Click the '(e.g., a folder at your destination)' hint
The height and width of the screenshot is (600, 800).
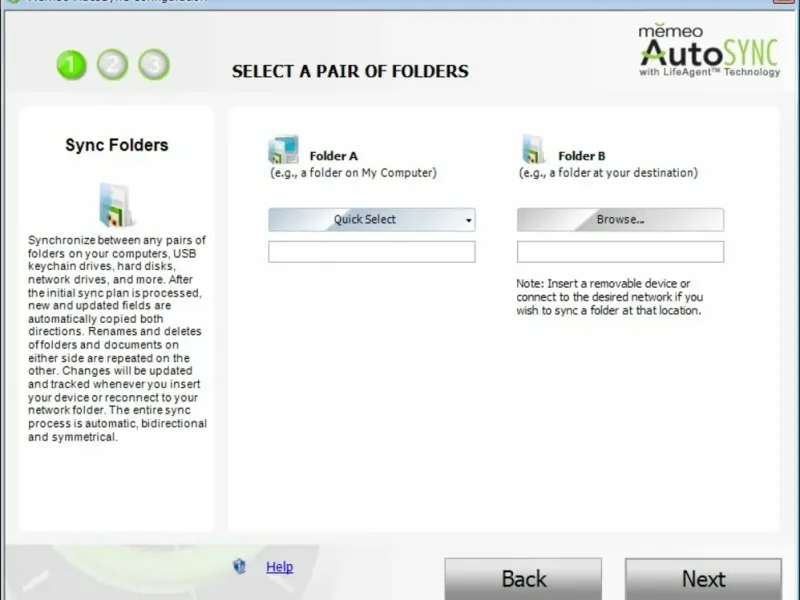[x=608, y=173]
